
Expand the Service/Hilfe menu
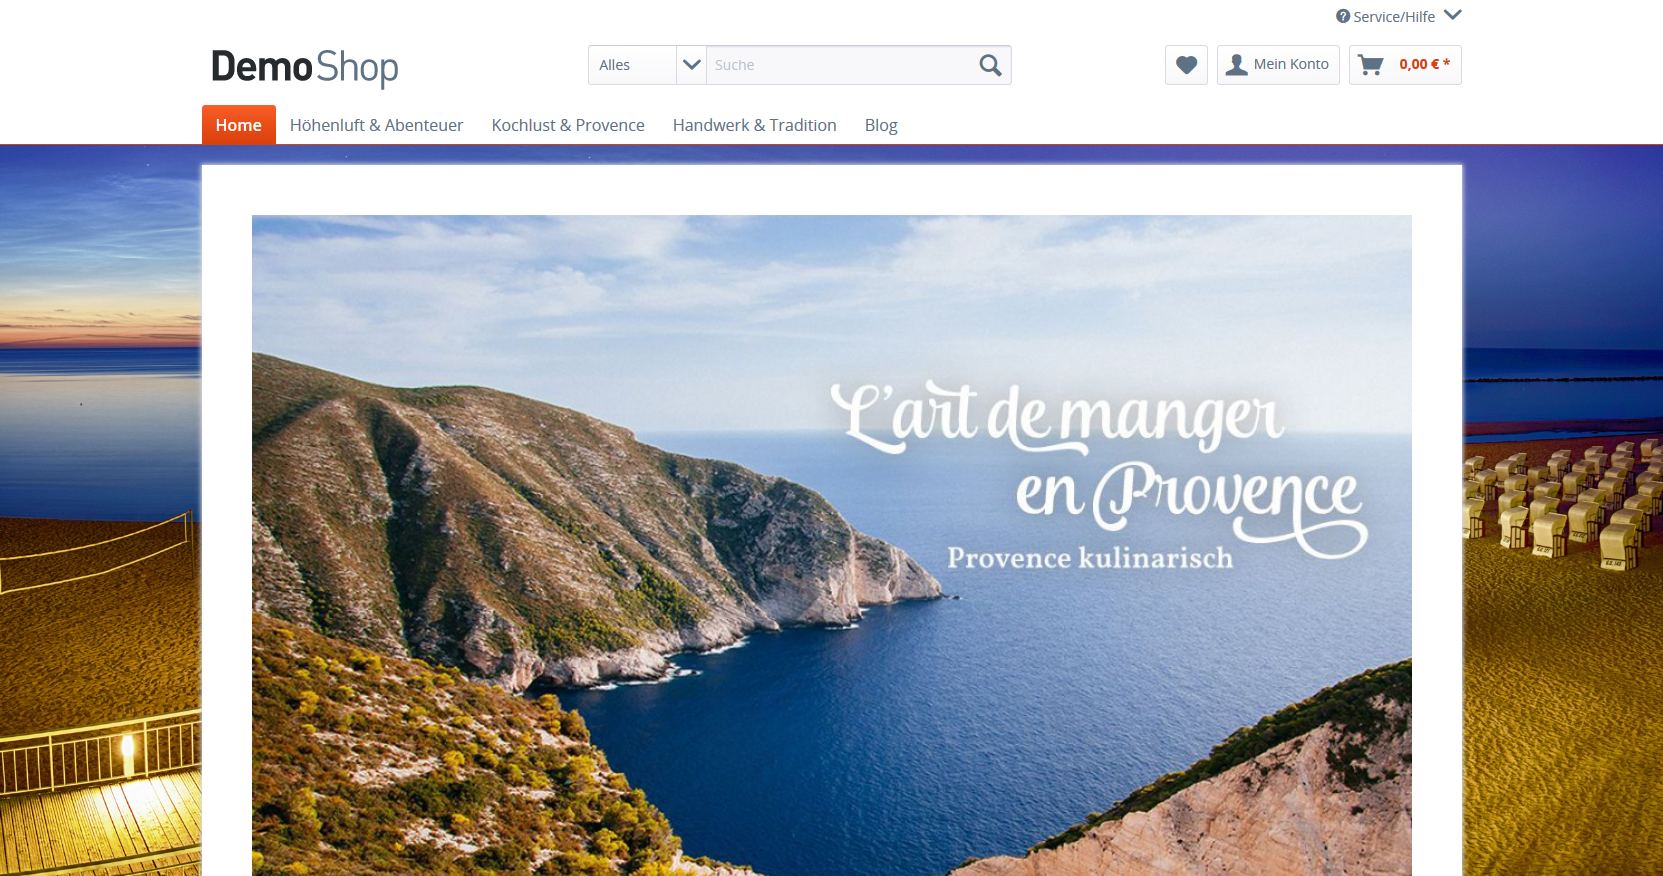pos(1398,16)
